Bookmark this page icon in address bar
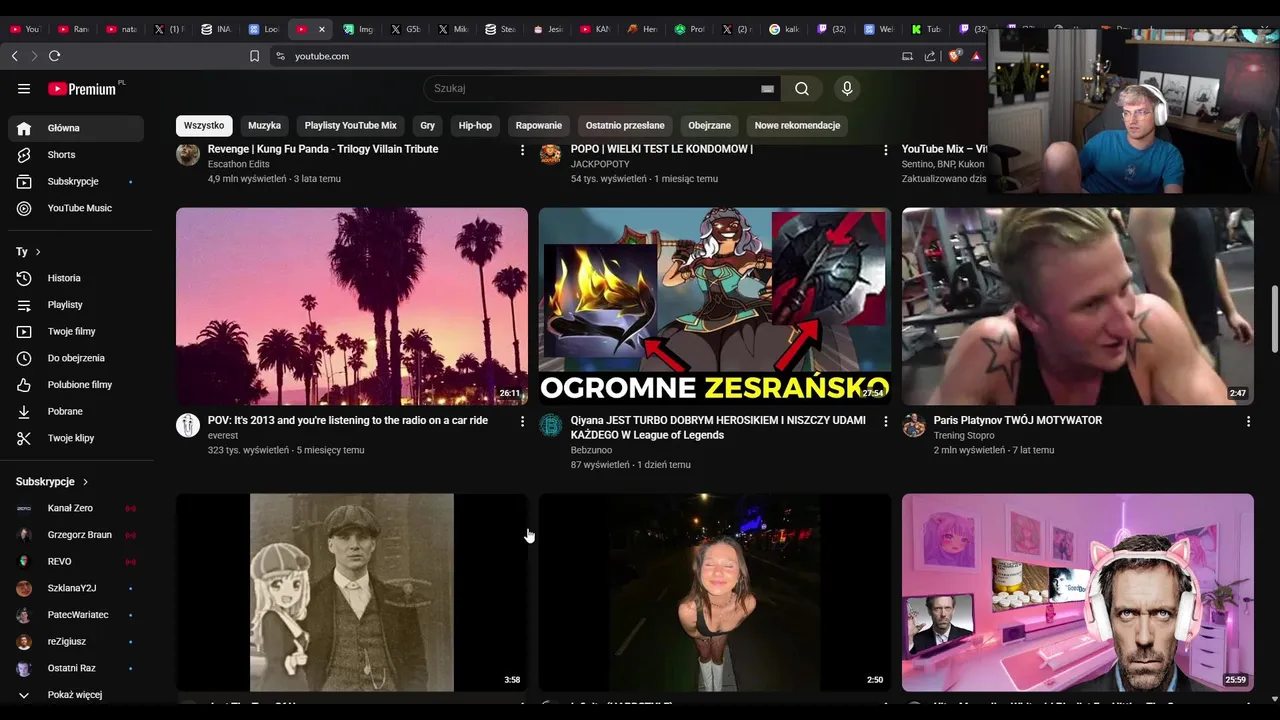 [x=254, y=56]
